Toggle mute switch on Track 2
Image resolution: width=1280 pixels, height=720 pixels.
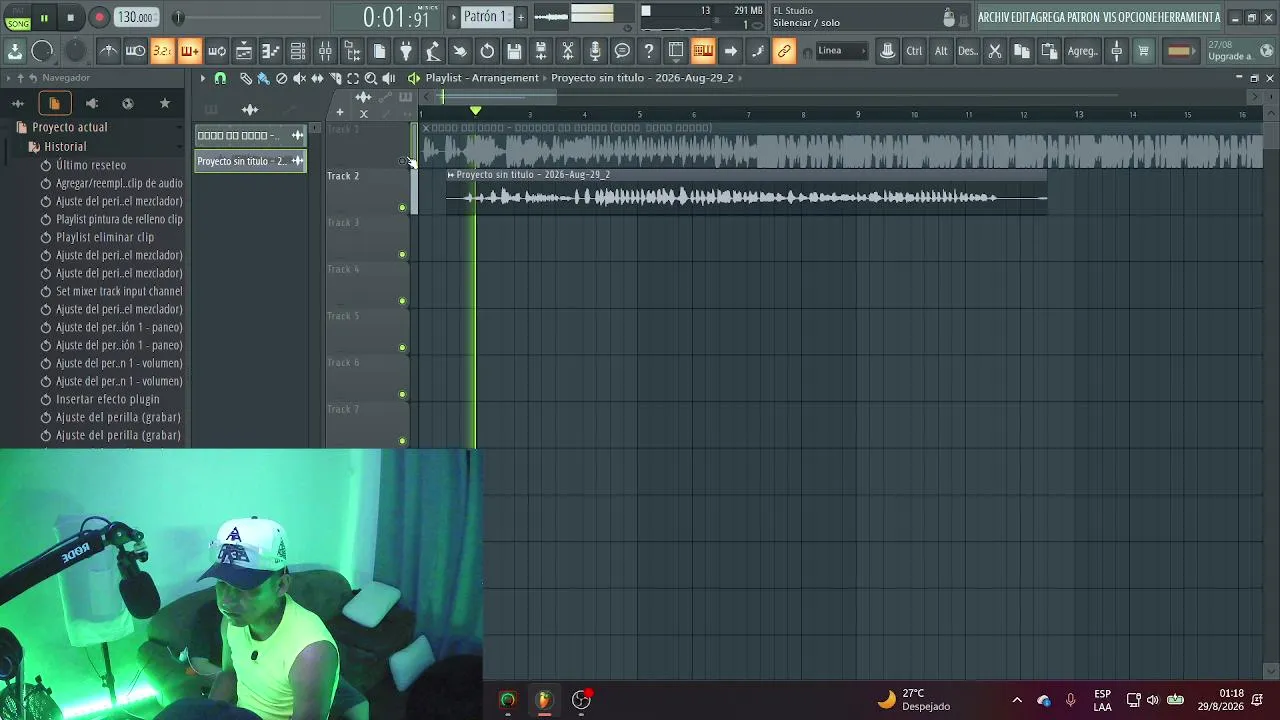pyautogui.click(x=403, y=208)
